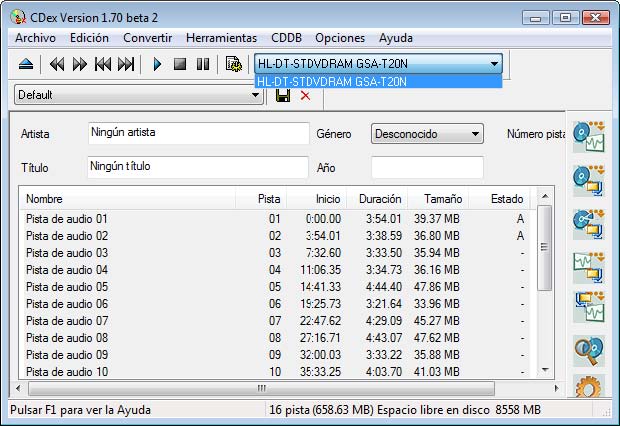
Task: Click the track list scroll down arrow
Action: (x=545, y=370)
